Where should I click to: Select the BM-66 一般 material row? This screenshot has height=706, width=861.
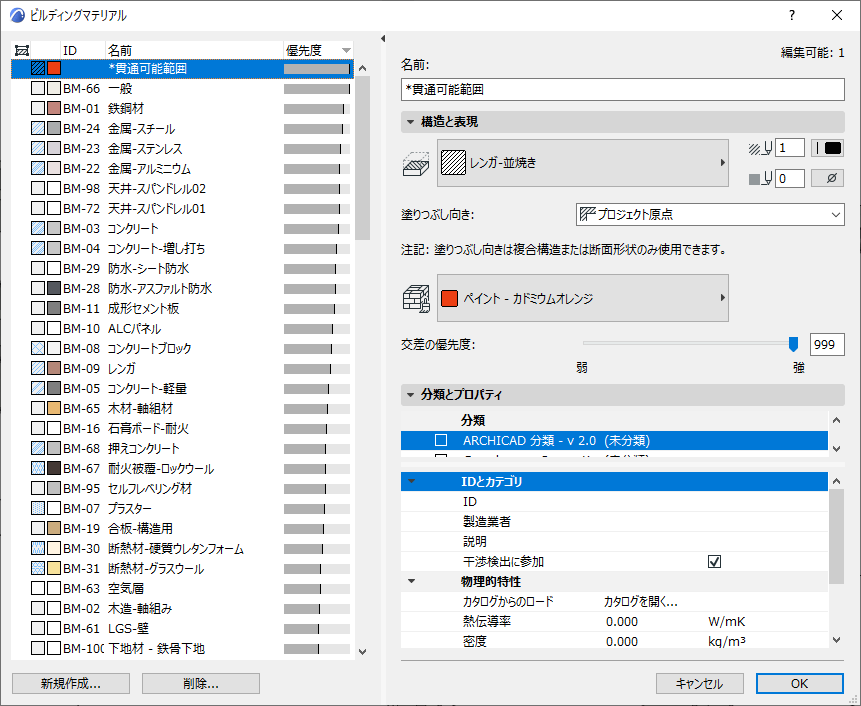(x=182, y=88)
